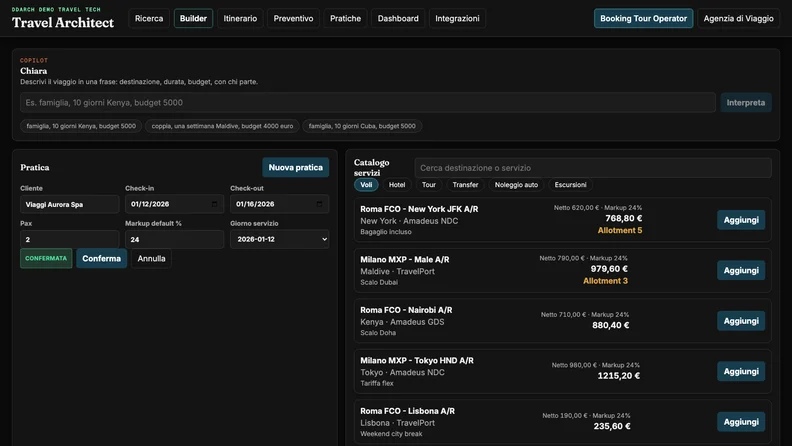Image resolution: width=792 pixels, height=446 pixels.
Task: Open the Ricerca tab
Action: tap(148, 19)
